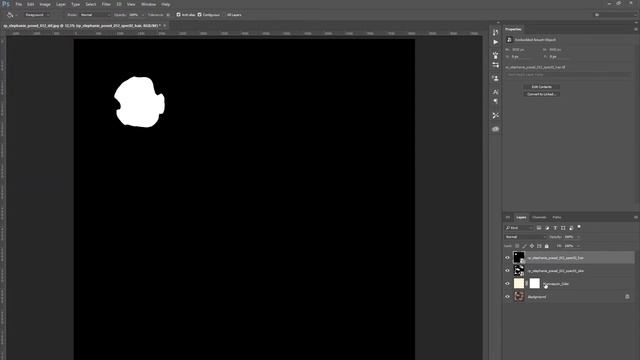The height and width of the screenshot is (360, 640).
Task: Switch to the Channels tab
Action: point(539,217)
